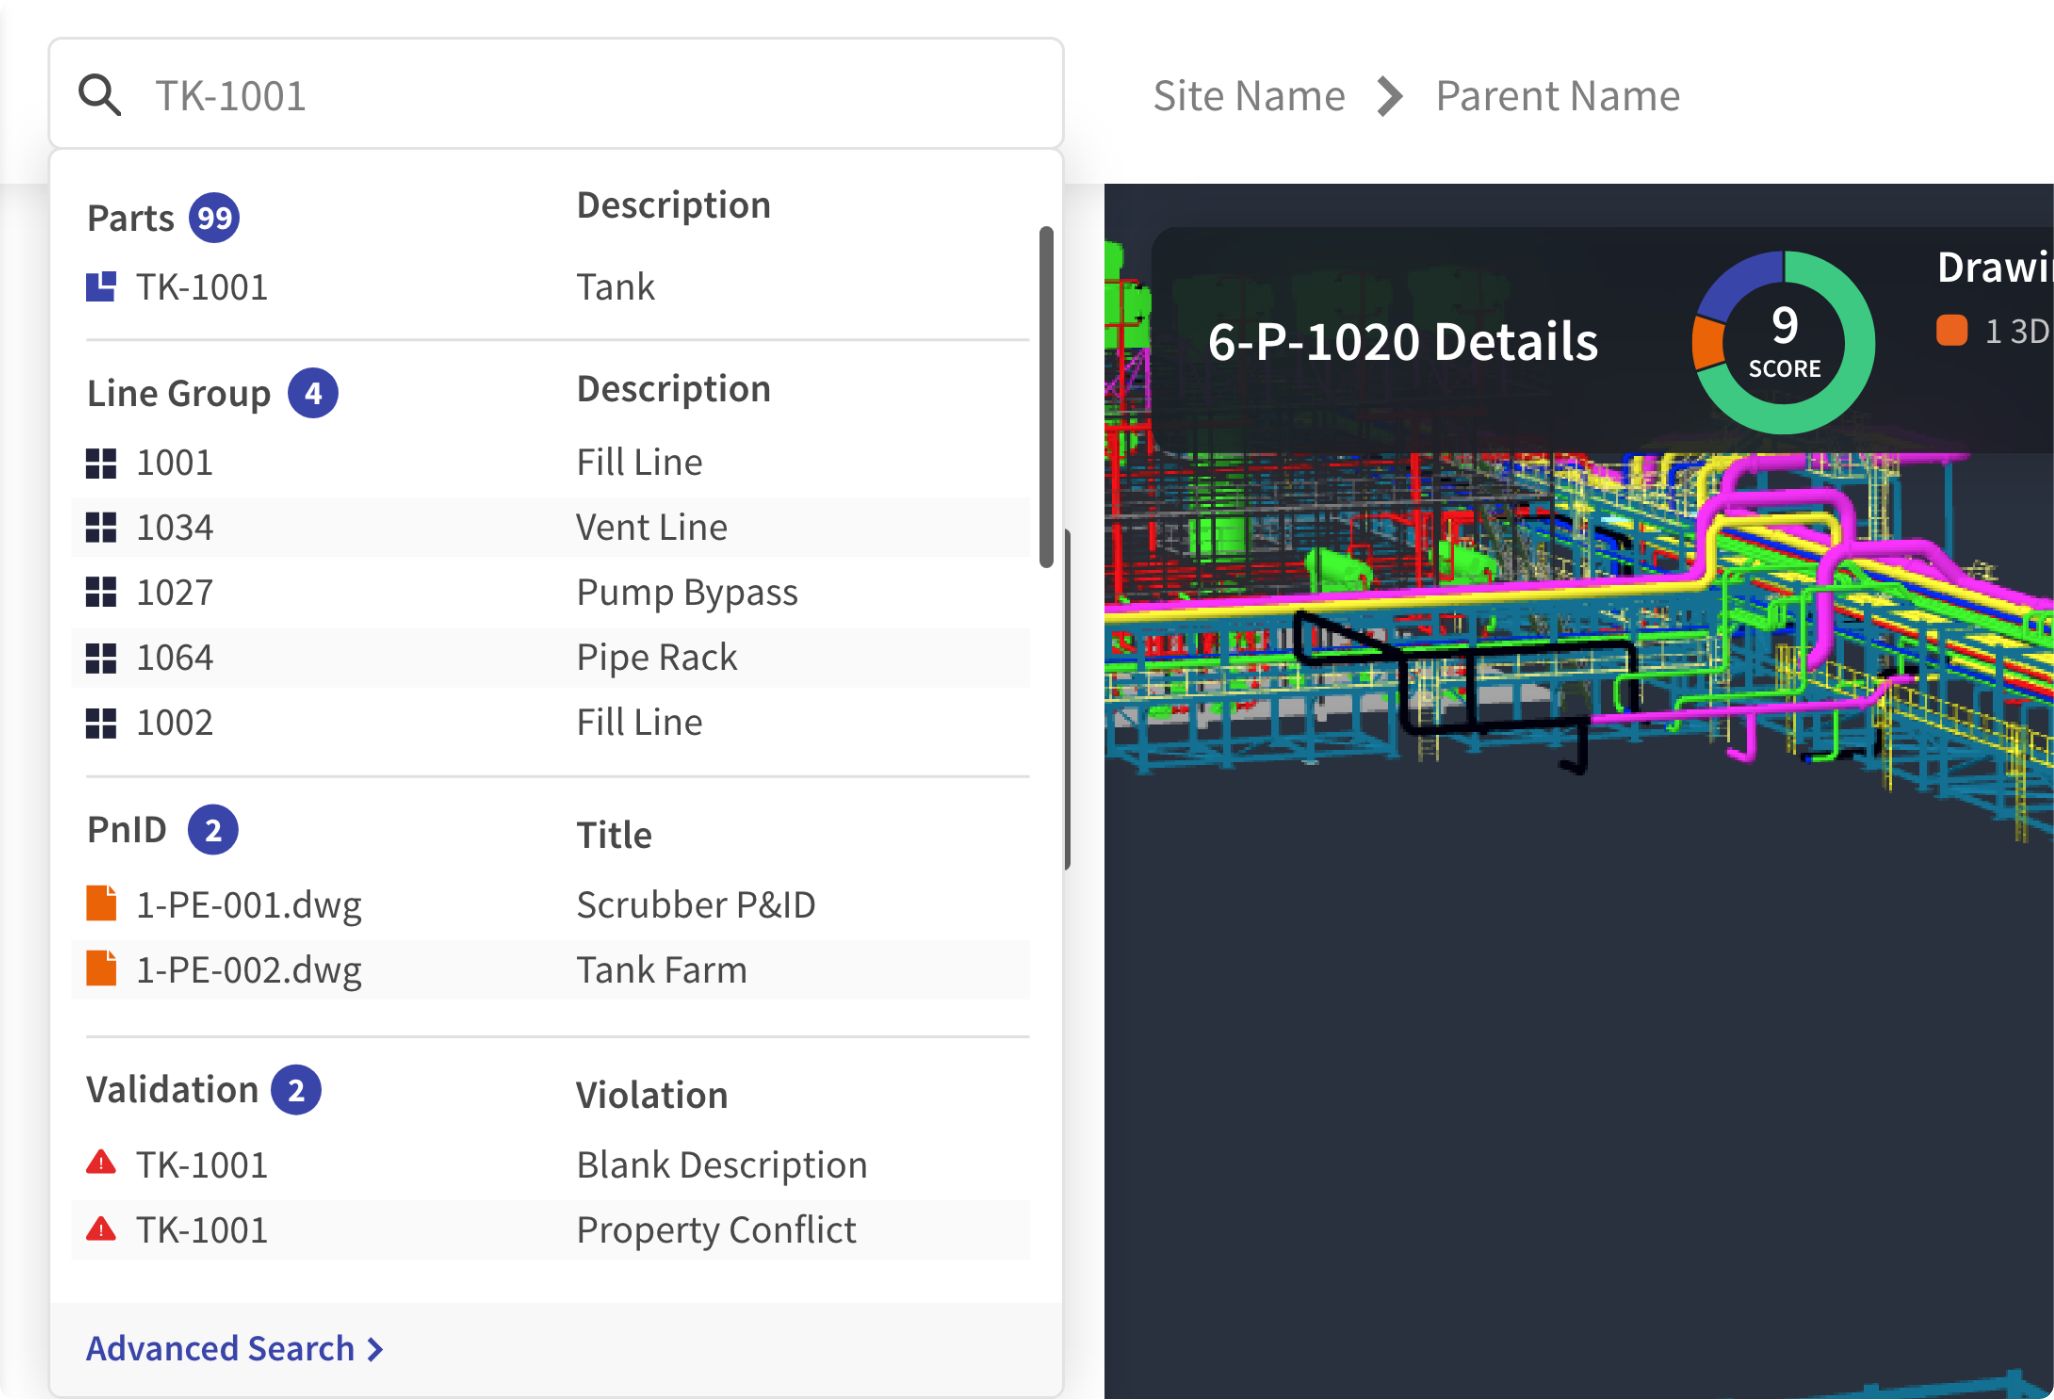Click the grid icon beside Vent Line 1034

pyautogui.click(x=103, y=527)
